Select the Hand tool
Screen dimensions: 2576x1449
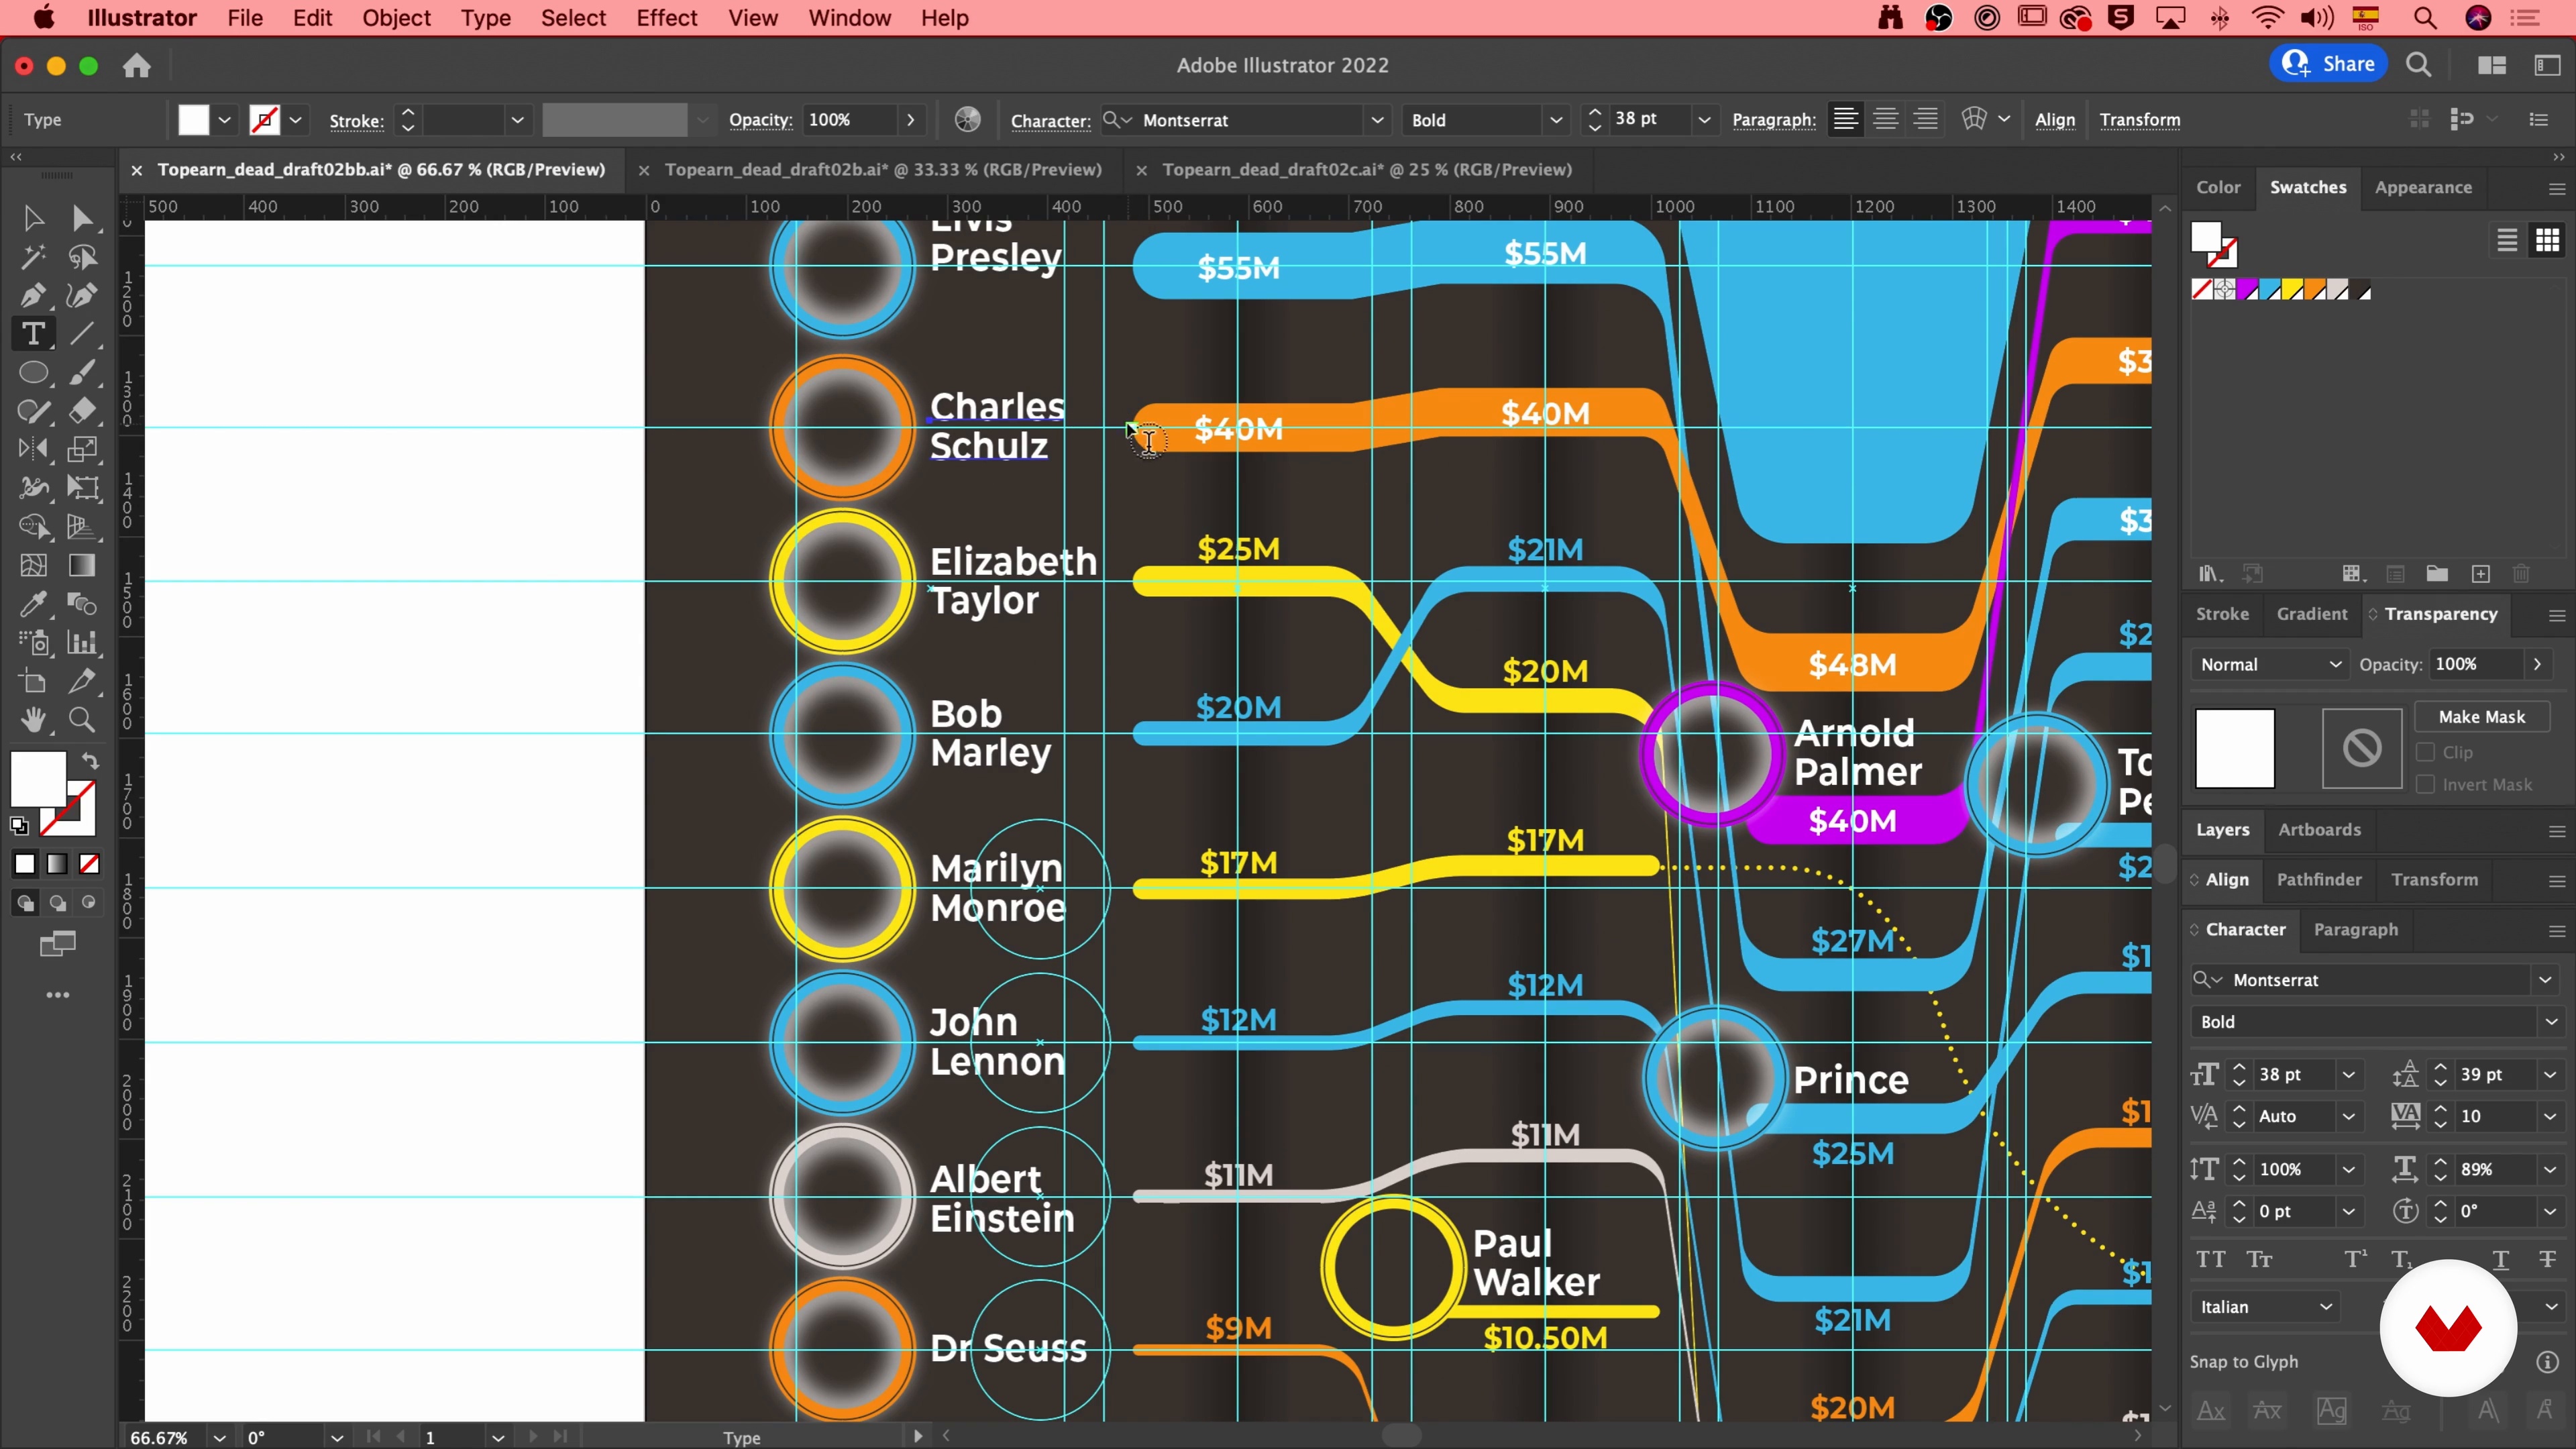click(33, 720)
